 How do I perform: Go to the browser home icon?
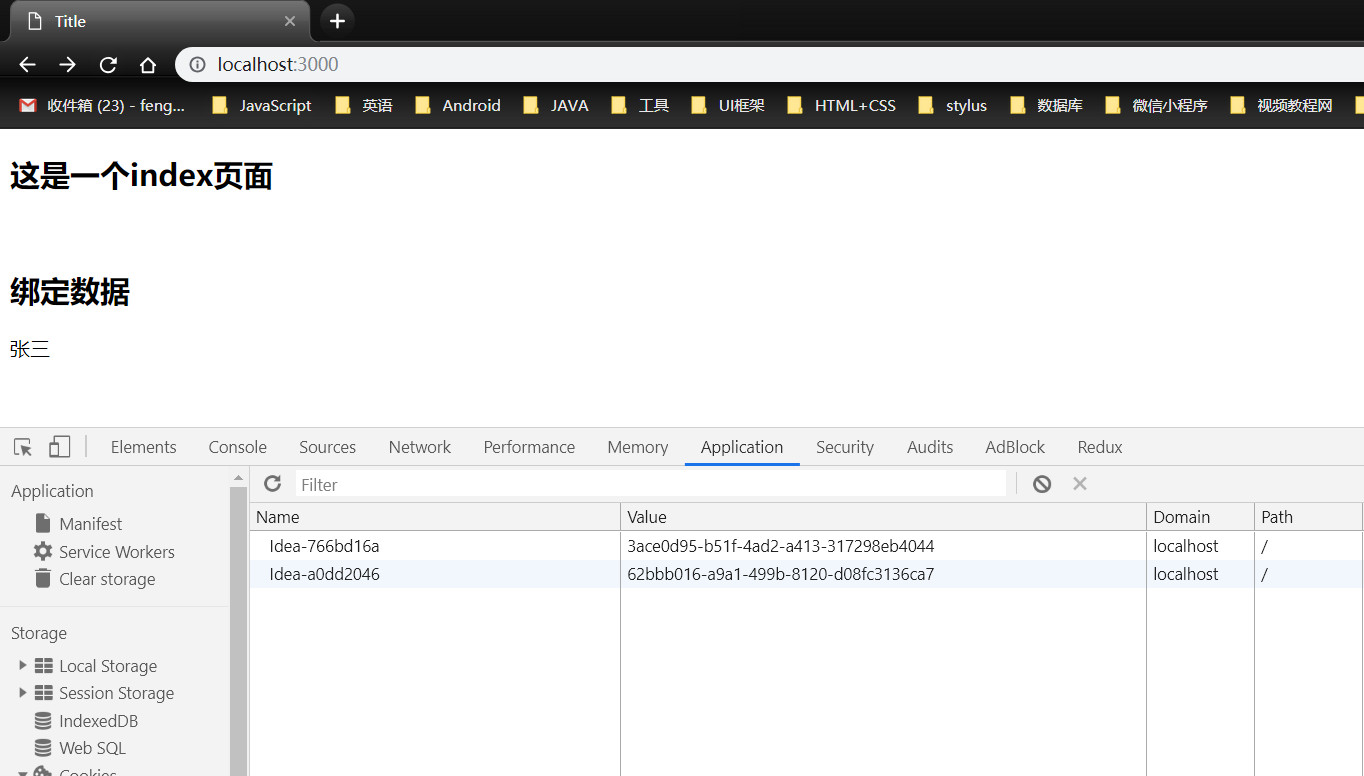148,65
